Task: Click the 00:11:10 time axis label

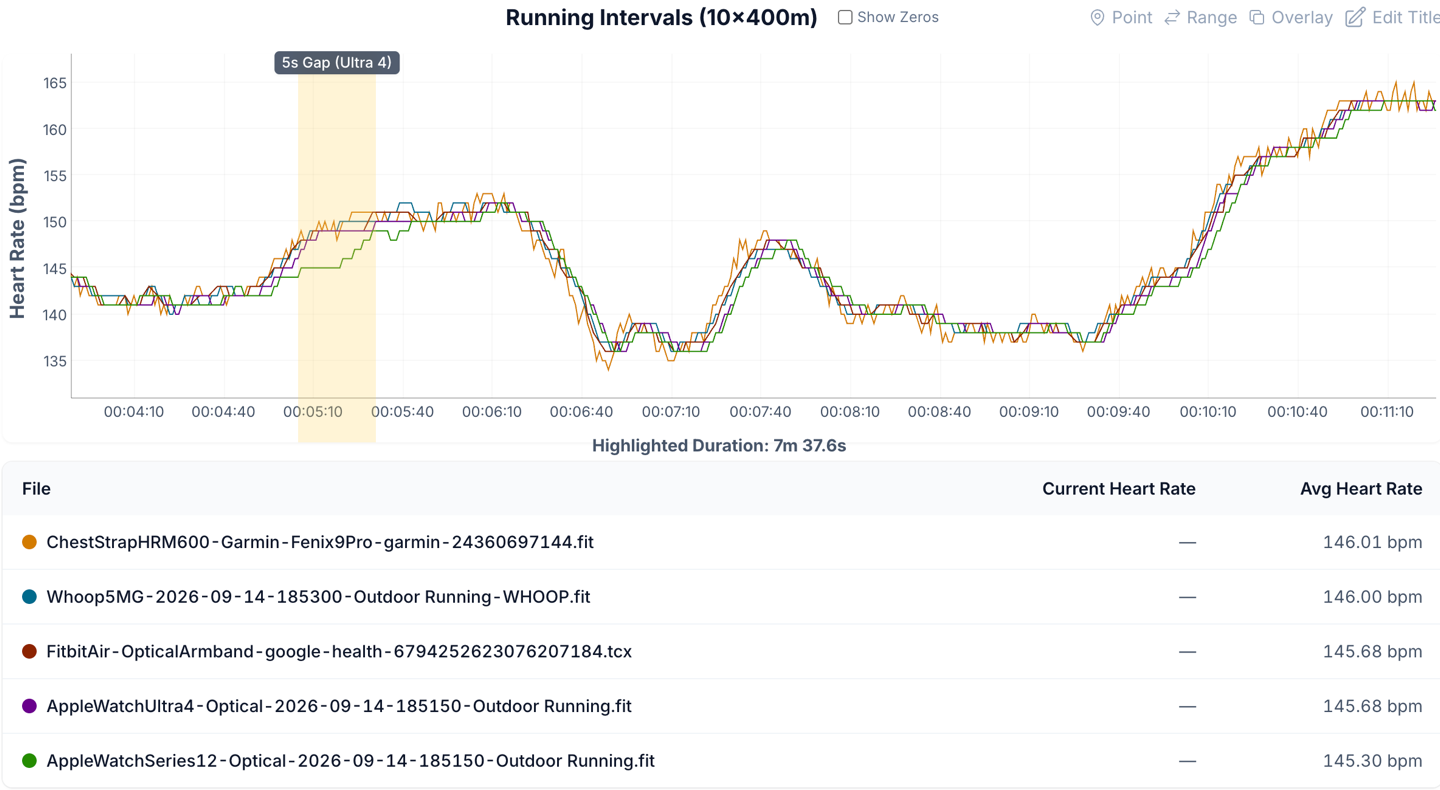Action: point(1387,412)
